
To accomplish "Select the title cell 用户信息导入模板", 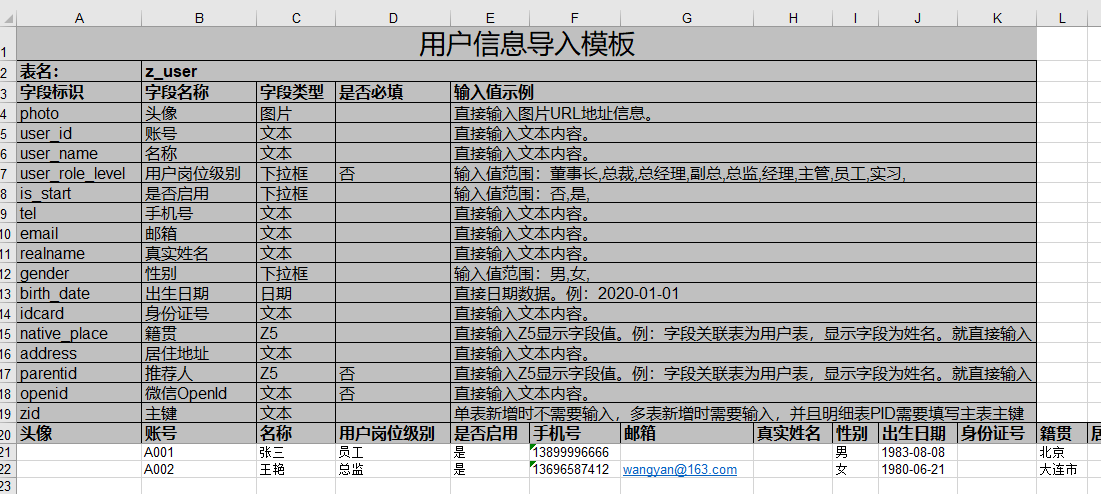I will 527,44.
